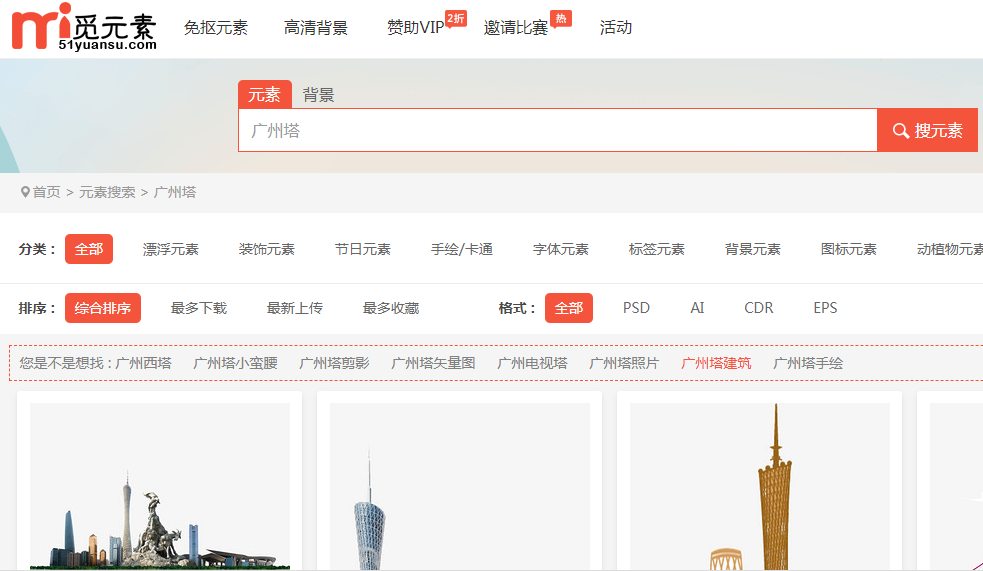Search suggestion 广州塔剪影
This screenshot has height=571, width=983.
click(334, 363)
